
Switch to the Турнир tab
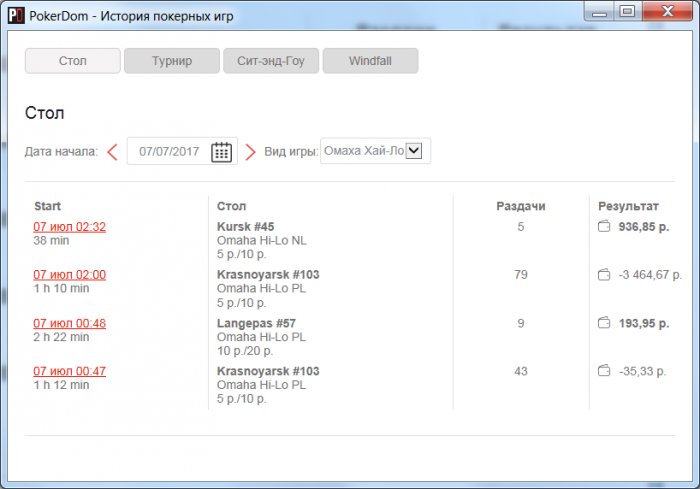pos(172,61)
